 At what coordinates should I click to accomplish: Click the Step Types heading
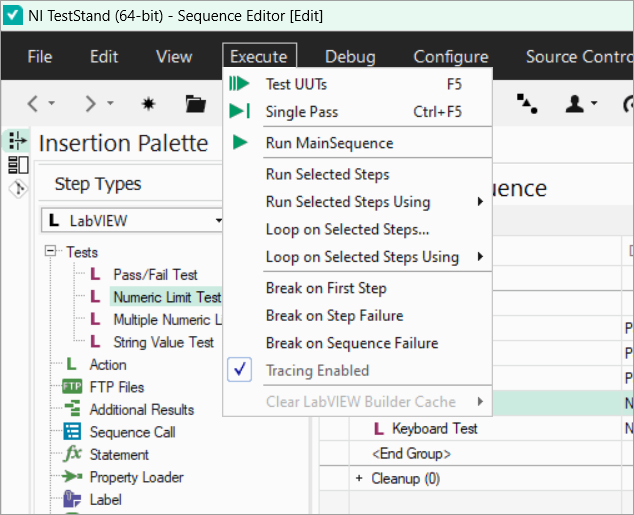(x=98, y=184)
